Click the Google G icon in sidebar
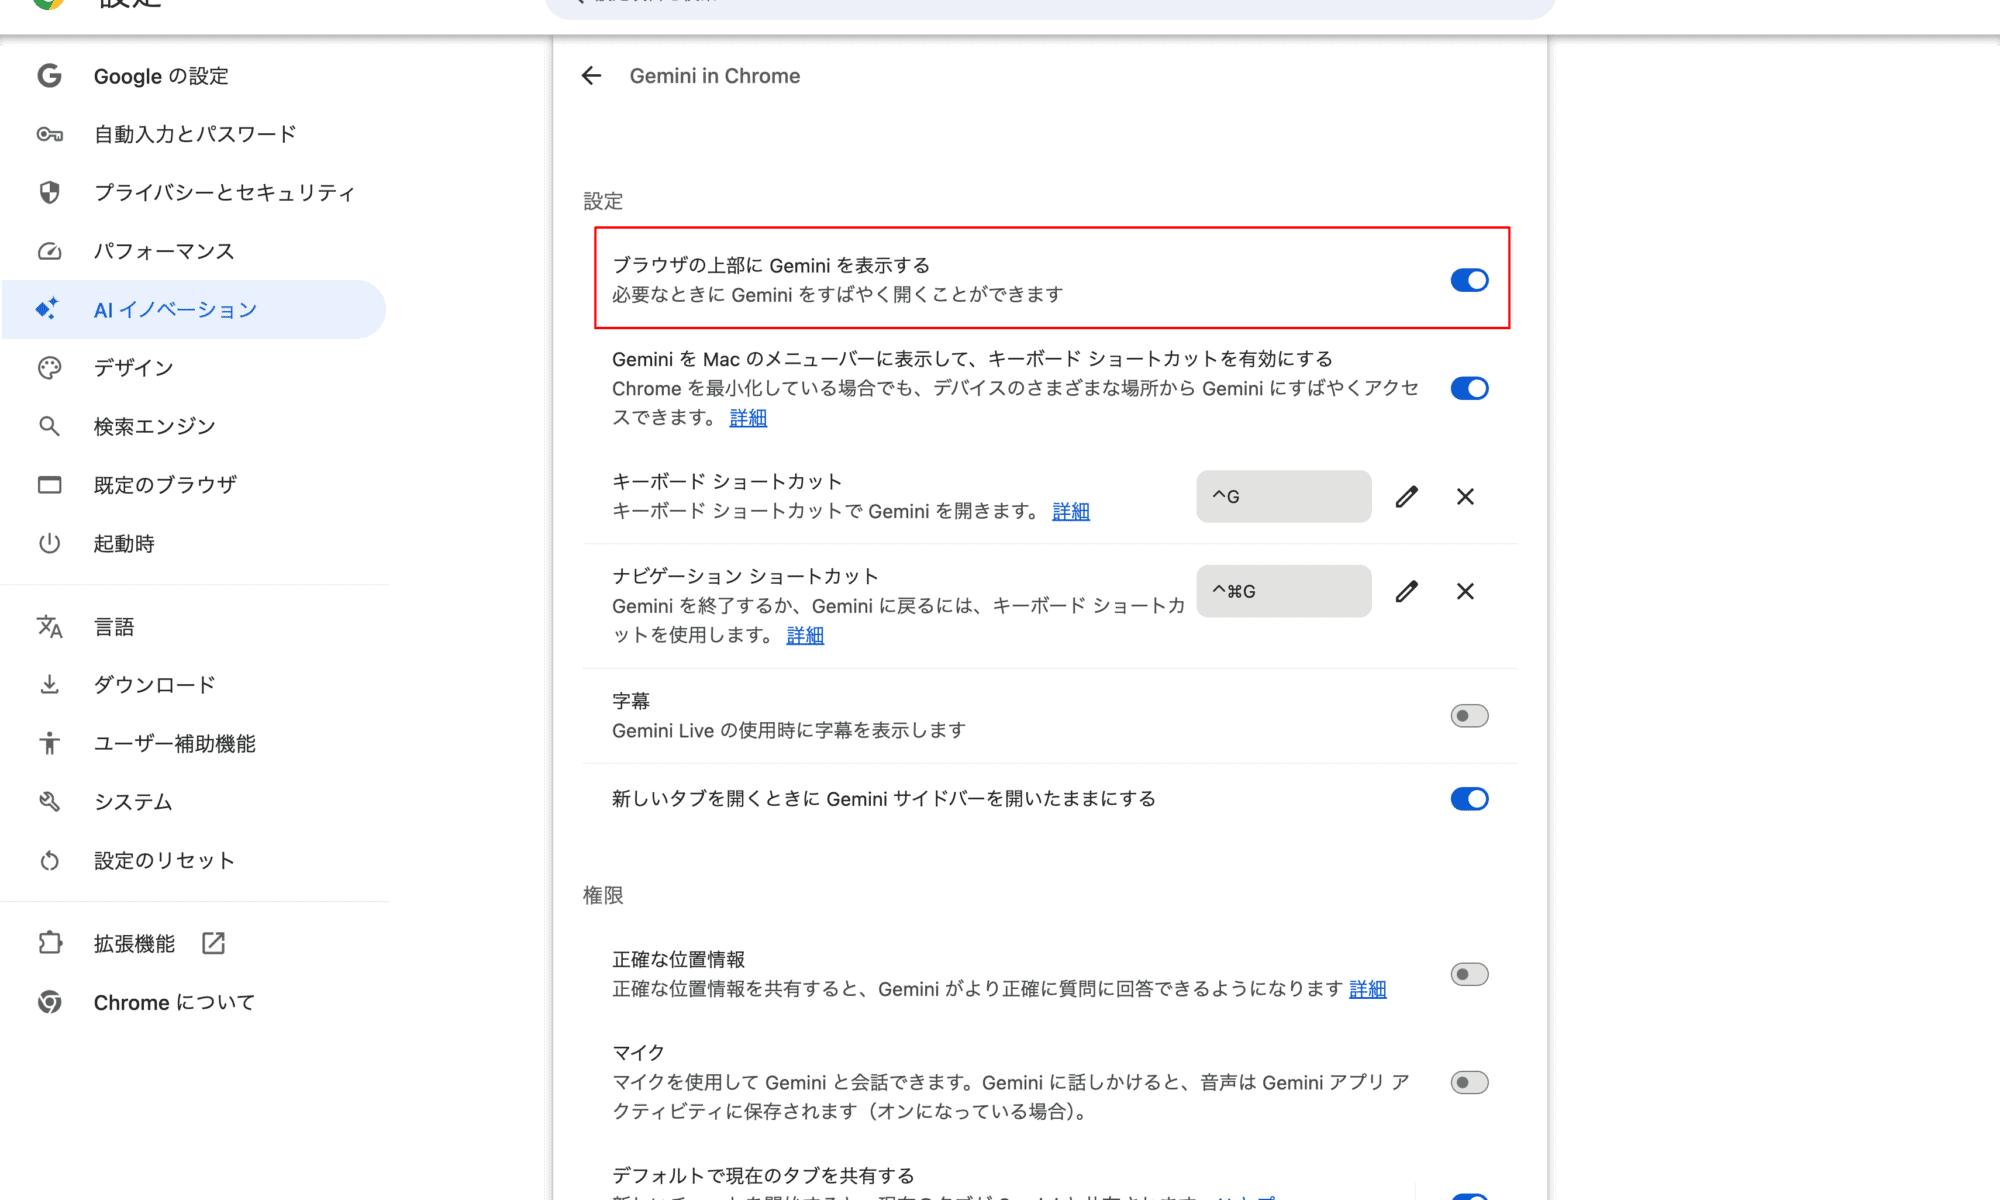The image size is (2000, 1200). pyautogui.click(x=49, y=76)
